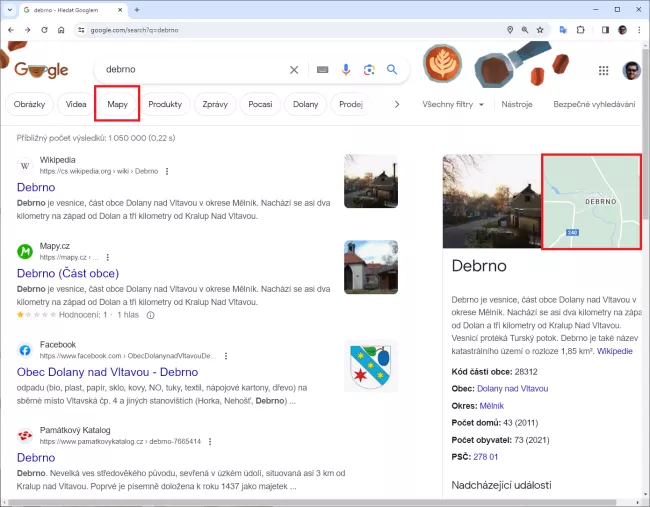Close the debrno search tab
This screenshot has height=507, width=650.
(x=120, y=10)
